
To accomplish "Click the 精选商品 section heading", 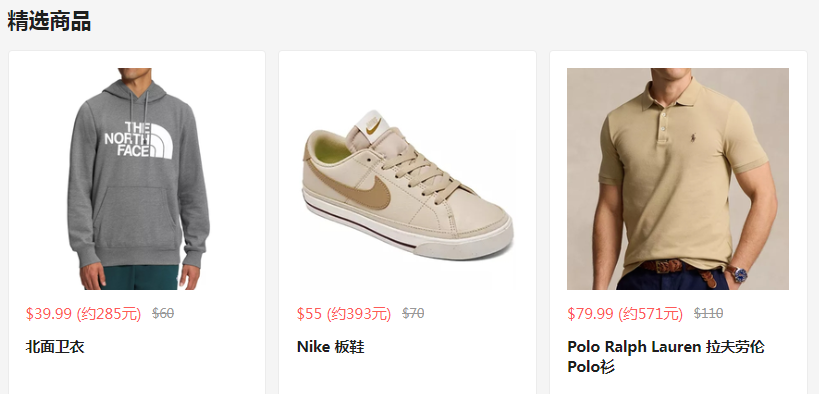I will [49, 21].
